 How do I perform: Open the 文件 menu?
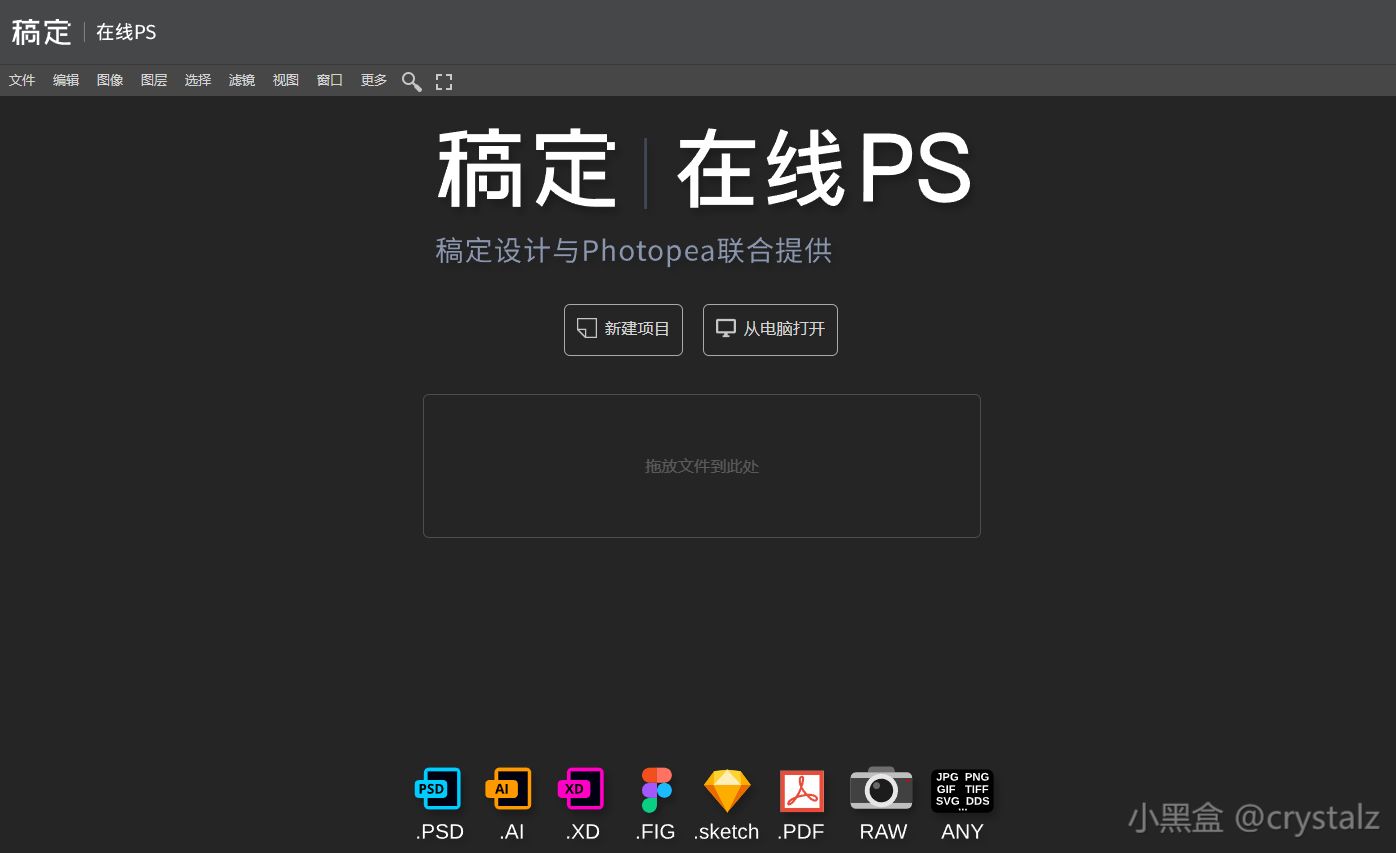pos(22,80)
